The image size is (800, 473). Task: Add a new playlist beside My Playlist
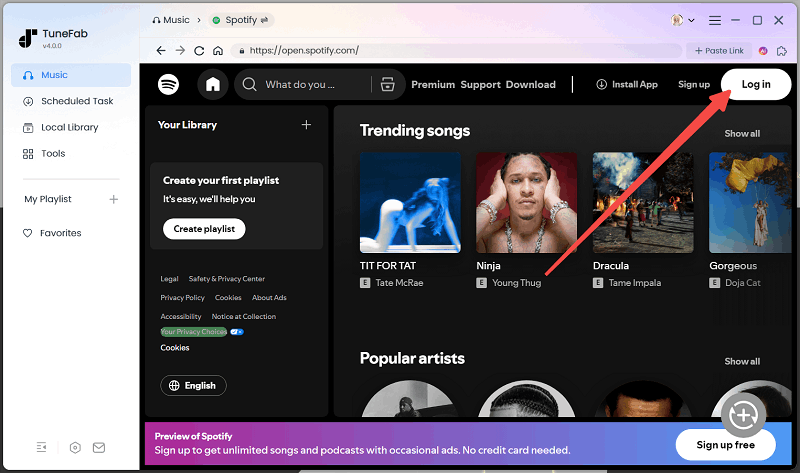click(x=113, y=199)
